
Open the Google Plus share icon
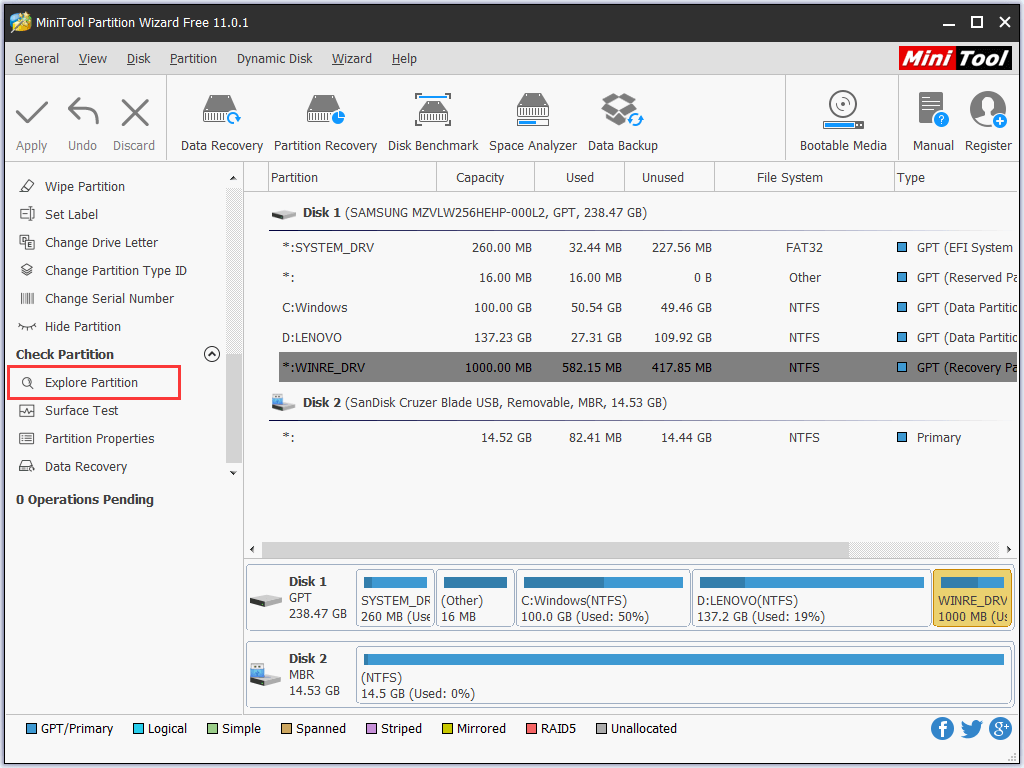1000,728
